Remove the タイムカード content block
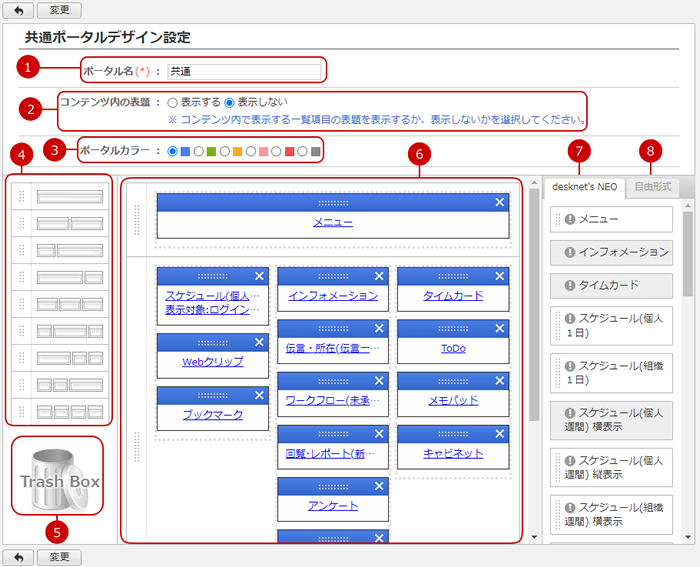 point(500,276)
